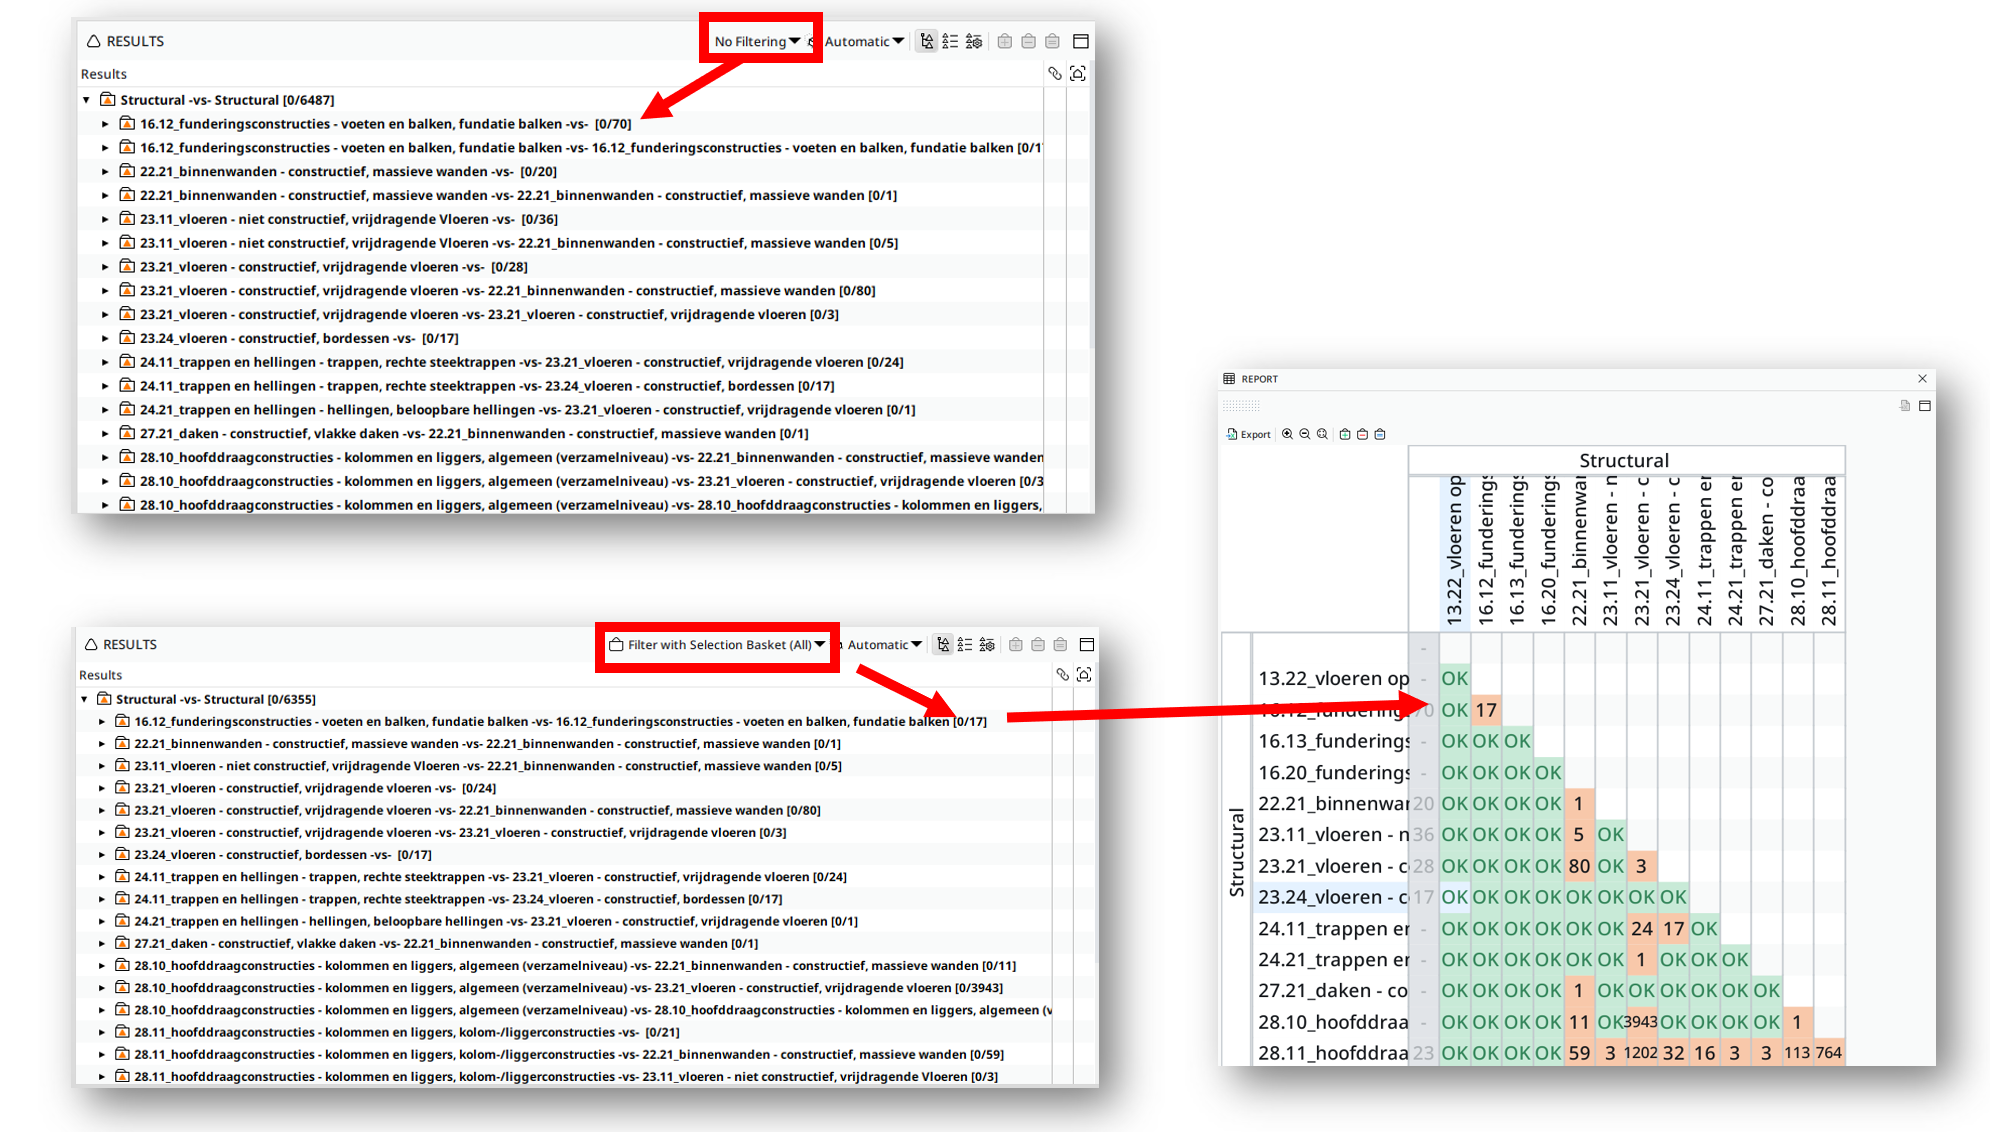Select 24.21_trappen en hellingen [0/1] row in top panel
This screenshot has height=1132, width=1990.
pyautogui.click(x=527, y=409)
